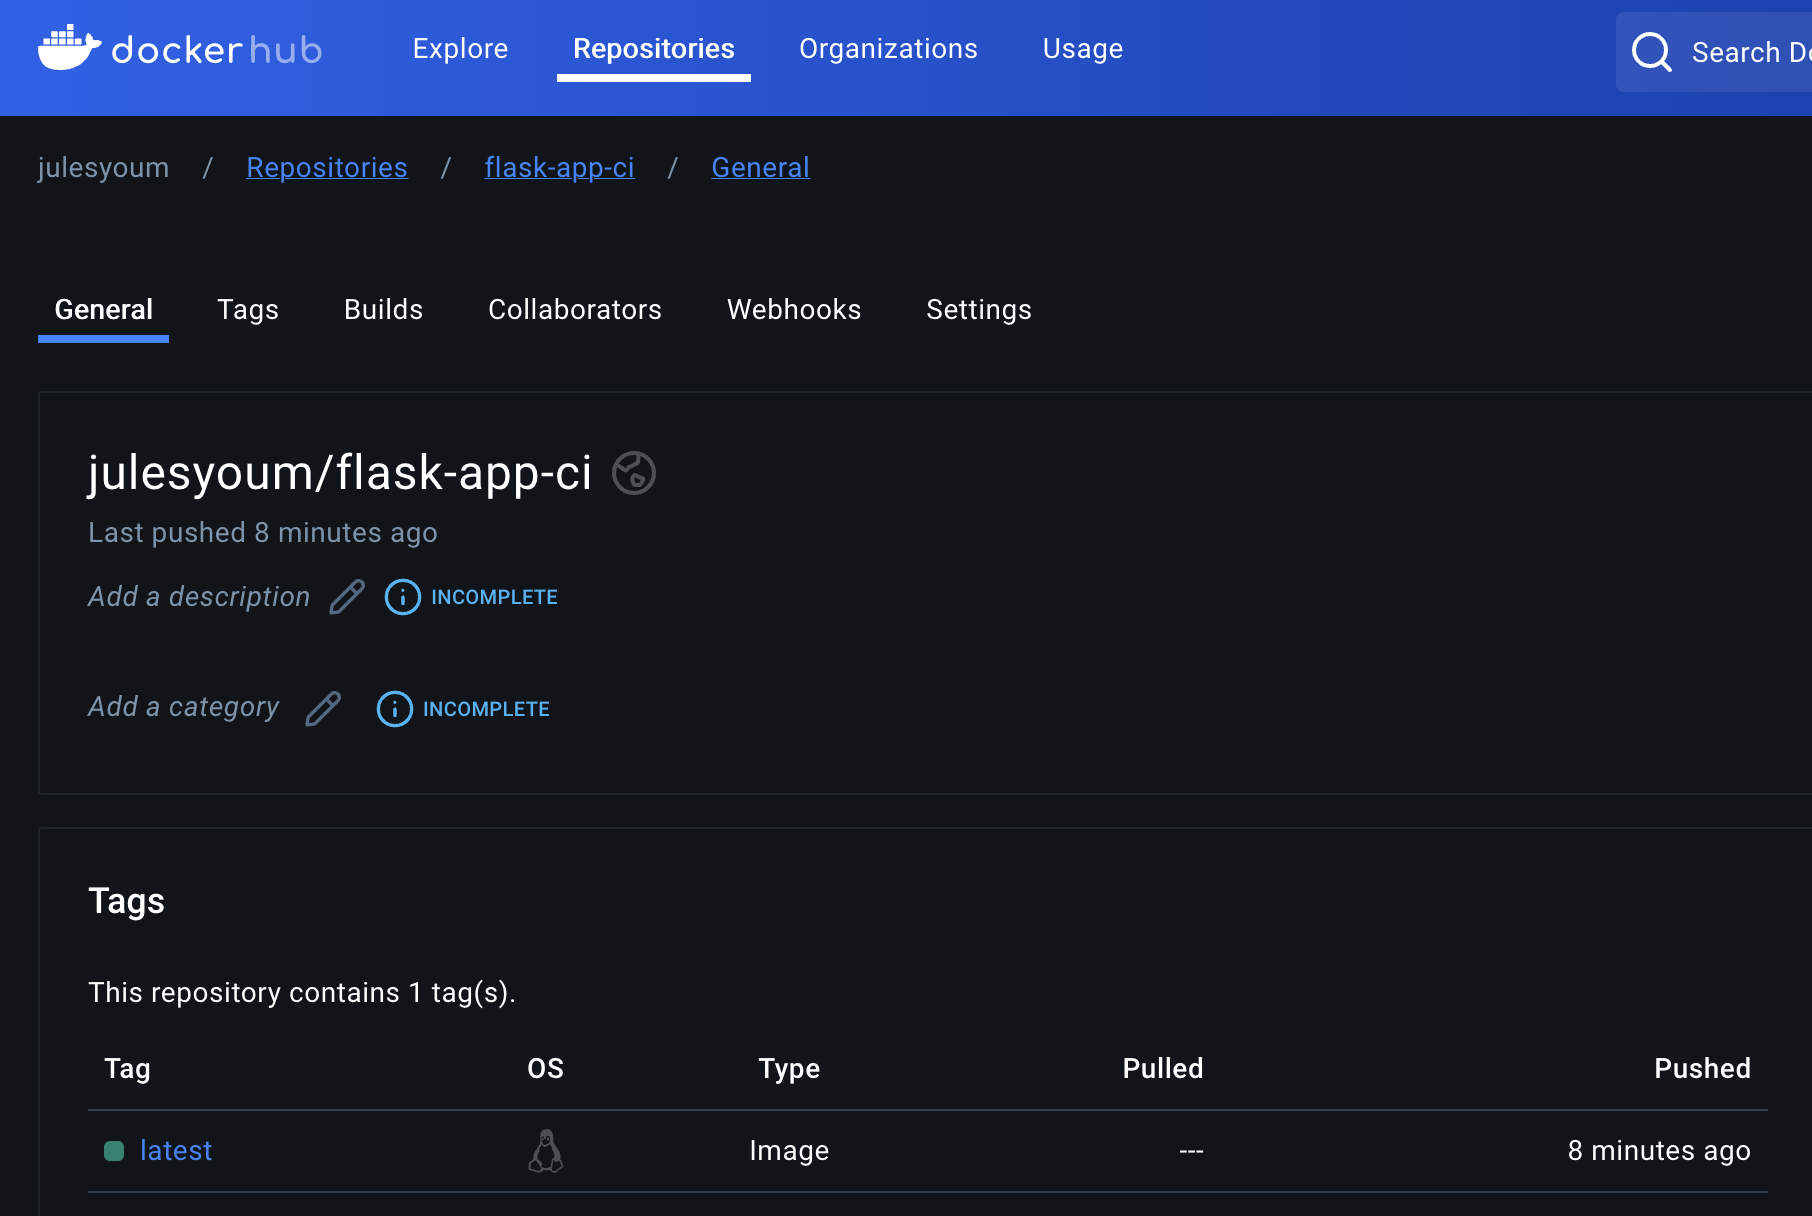Switch to the Tags tab
Viewport: 1812px width, 1216px height.
pos(248,310)
